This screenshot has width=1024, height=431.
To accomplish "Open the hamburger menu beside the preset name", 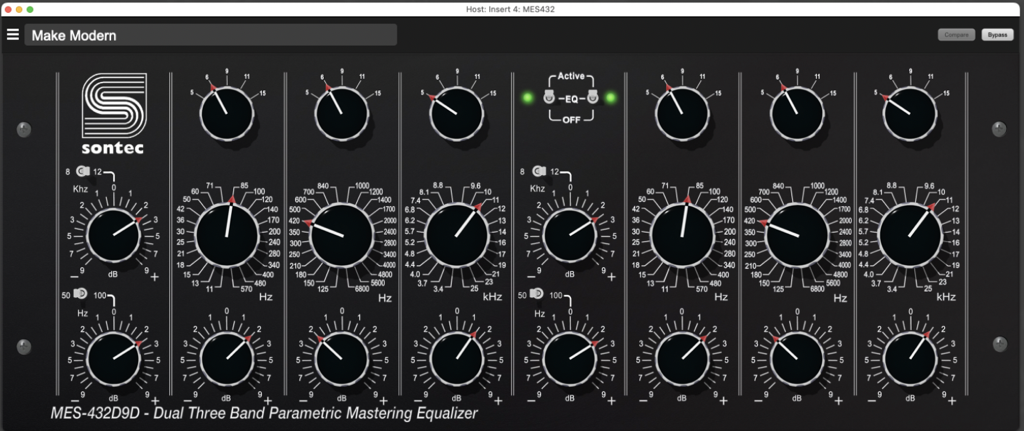I will [12, 35].
